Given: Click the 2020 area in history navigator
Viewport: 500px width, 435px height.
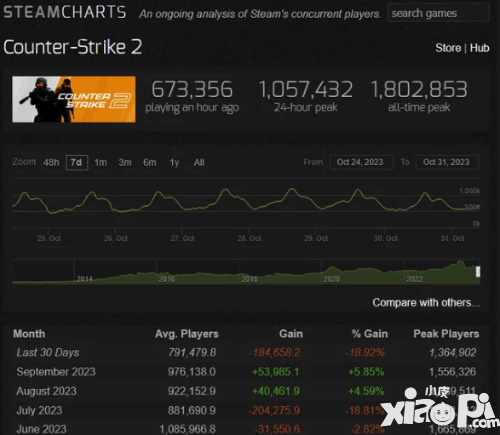Looking at the screenshot, I should (x=331, y=279).
